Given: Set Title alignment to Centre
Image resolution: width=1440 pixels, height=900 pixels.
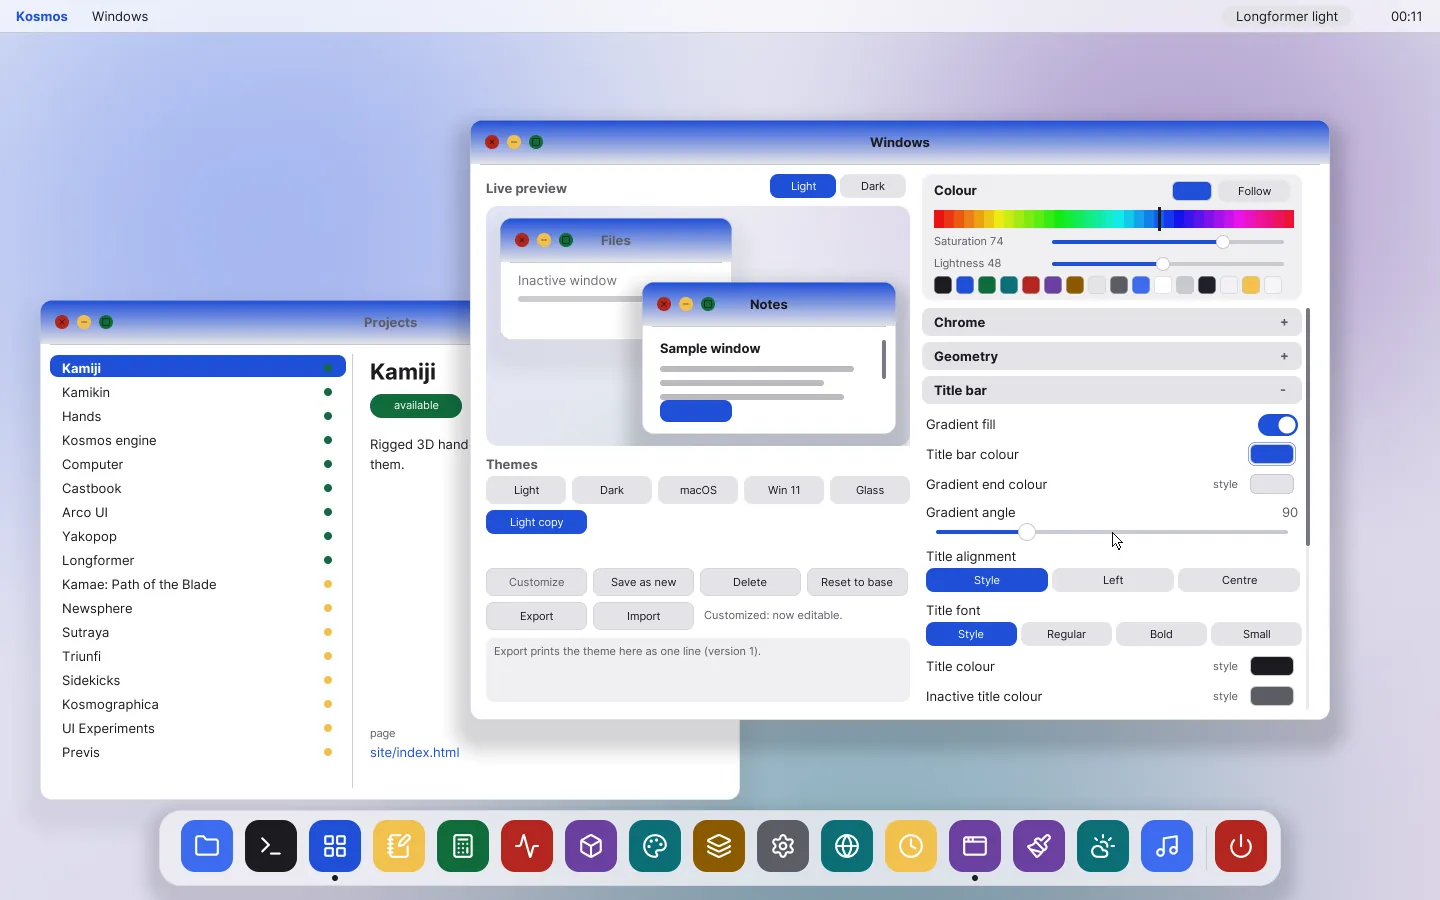Looking at the screenshot, I should point(1239,580).
